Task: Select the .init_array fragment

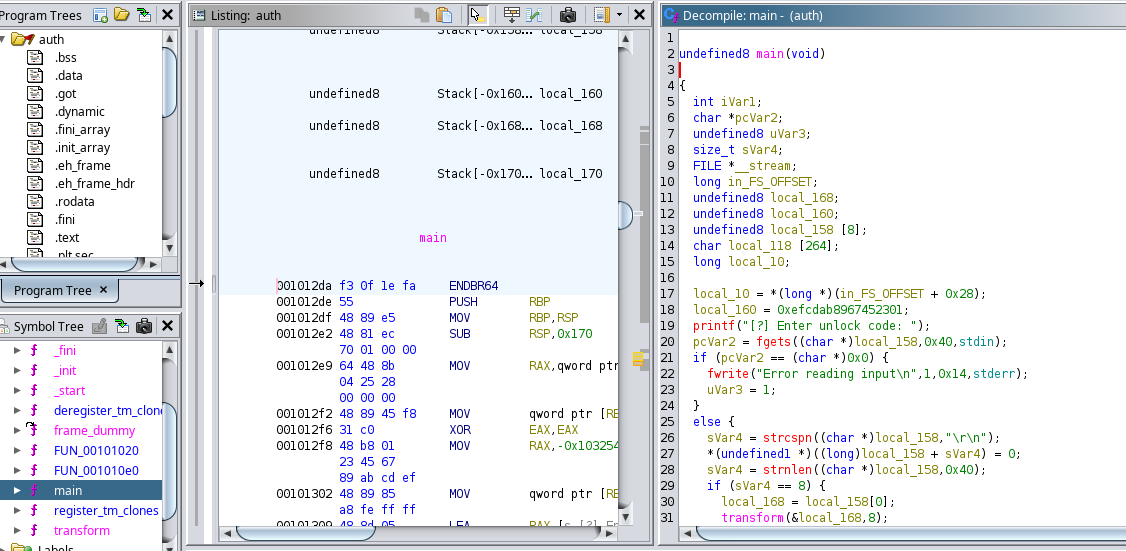Action: tap(82, 147)
